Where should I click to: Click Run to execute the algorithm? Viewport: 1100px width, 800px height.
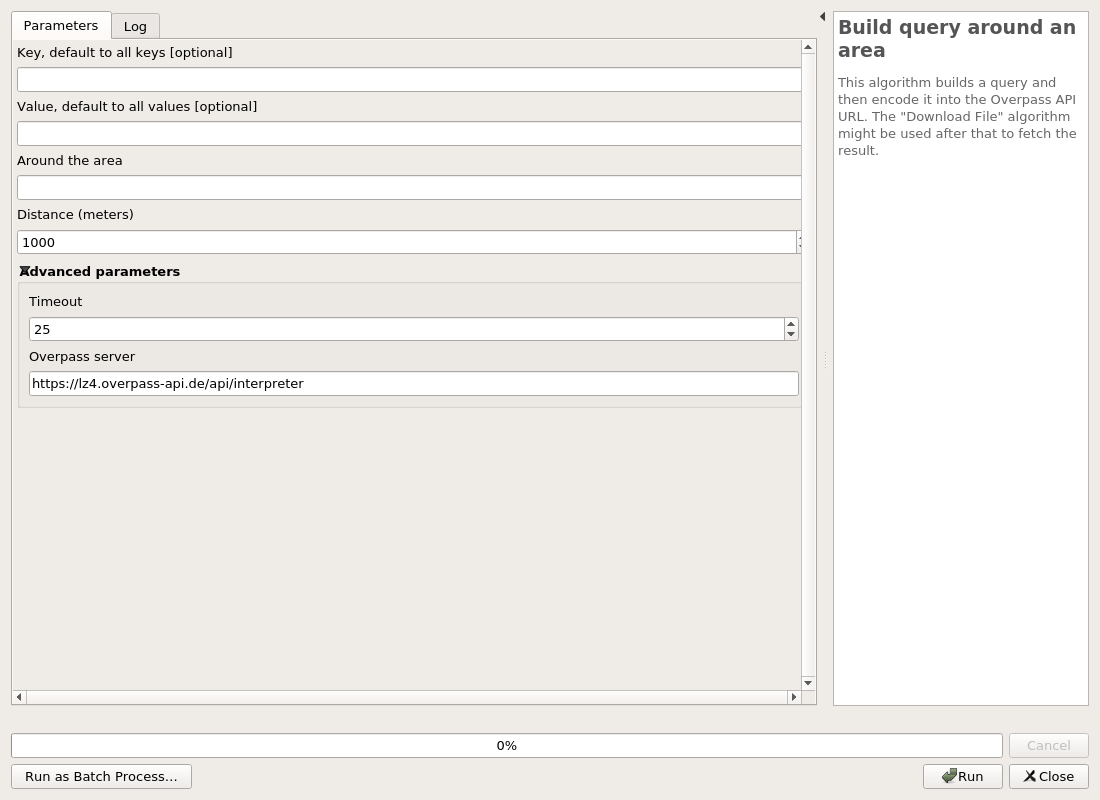point(962,776)
